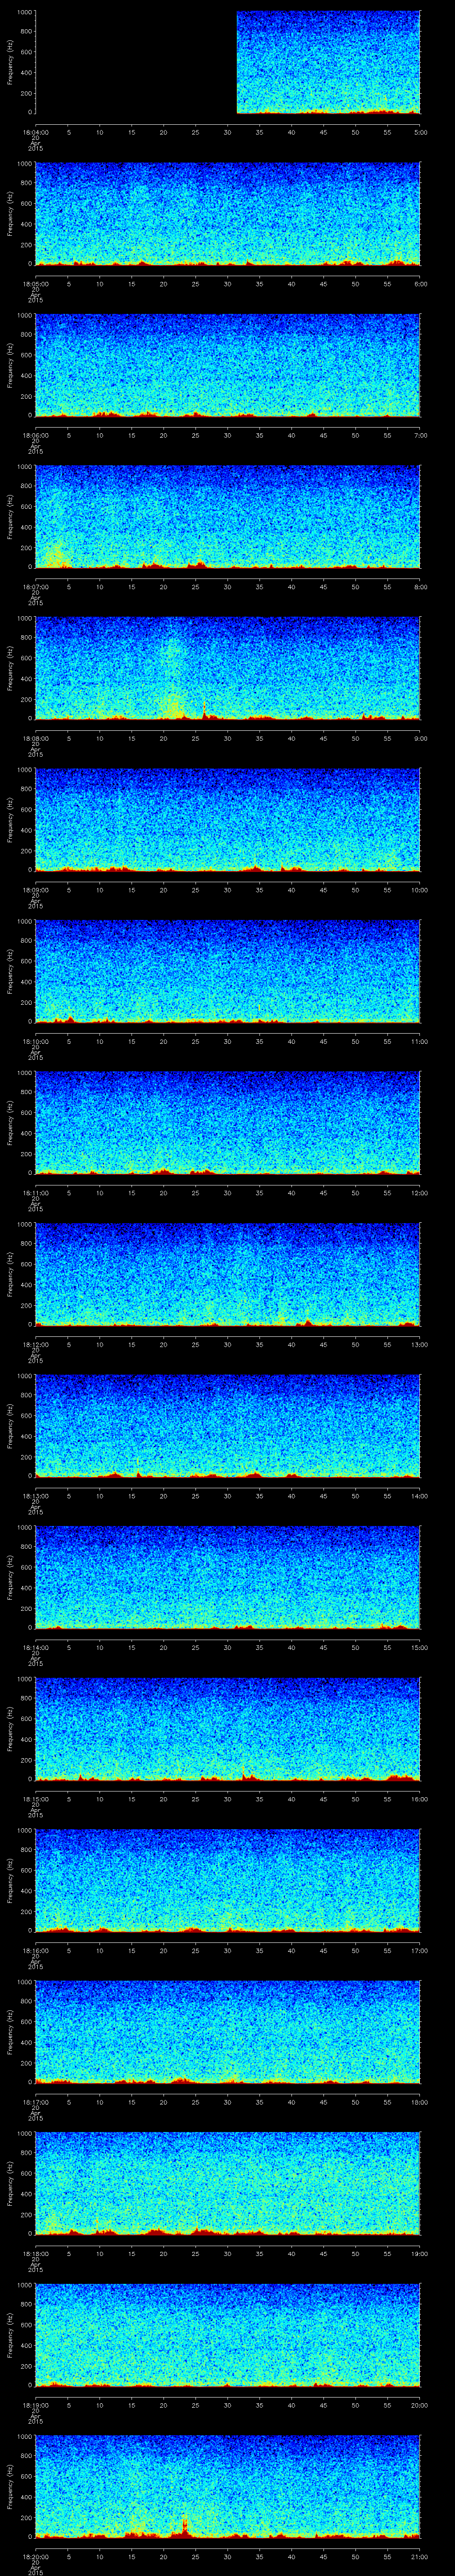This screenshot has width=455, height=2576.
Task: Click the spectrogram panel starting at 18:16:00
Action: 228,1880
